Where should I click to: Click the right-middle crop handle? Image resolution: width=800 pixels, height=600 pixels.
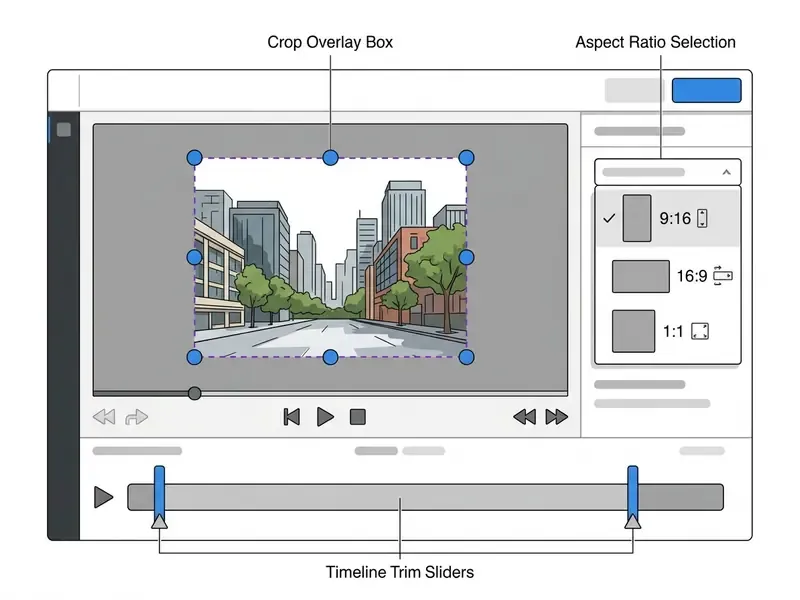point(466,257)
